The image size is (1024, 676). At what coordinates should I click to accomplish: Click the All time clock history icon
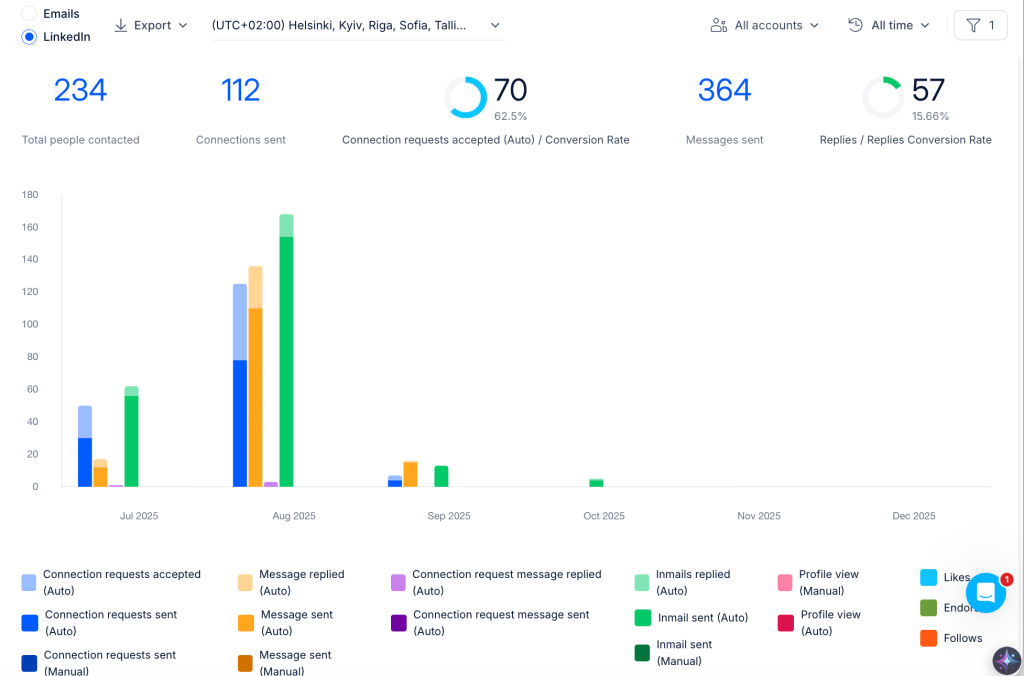coord(856,25)
